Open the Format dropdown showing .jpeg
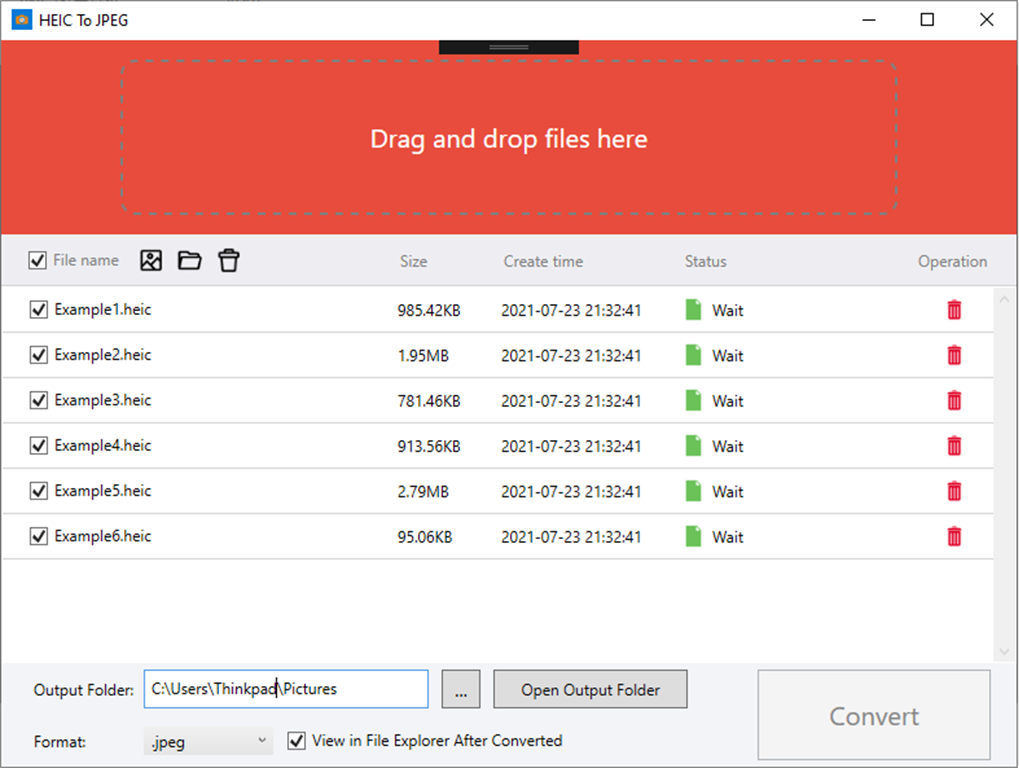The image size is (1019, 768). pos(208,741)
